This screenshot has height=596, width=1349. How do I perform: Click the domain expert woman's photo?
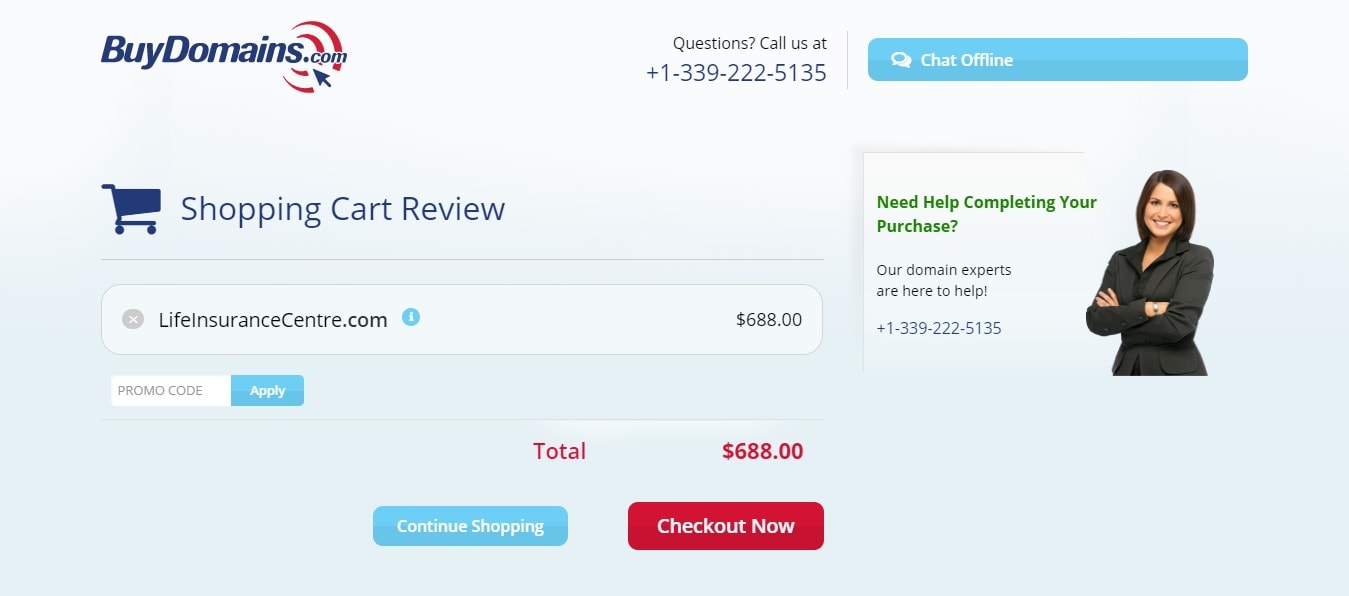tap(1150, 272)
